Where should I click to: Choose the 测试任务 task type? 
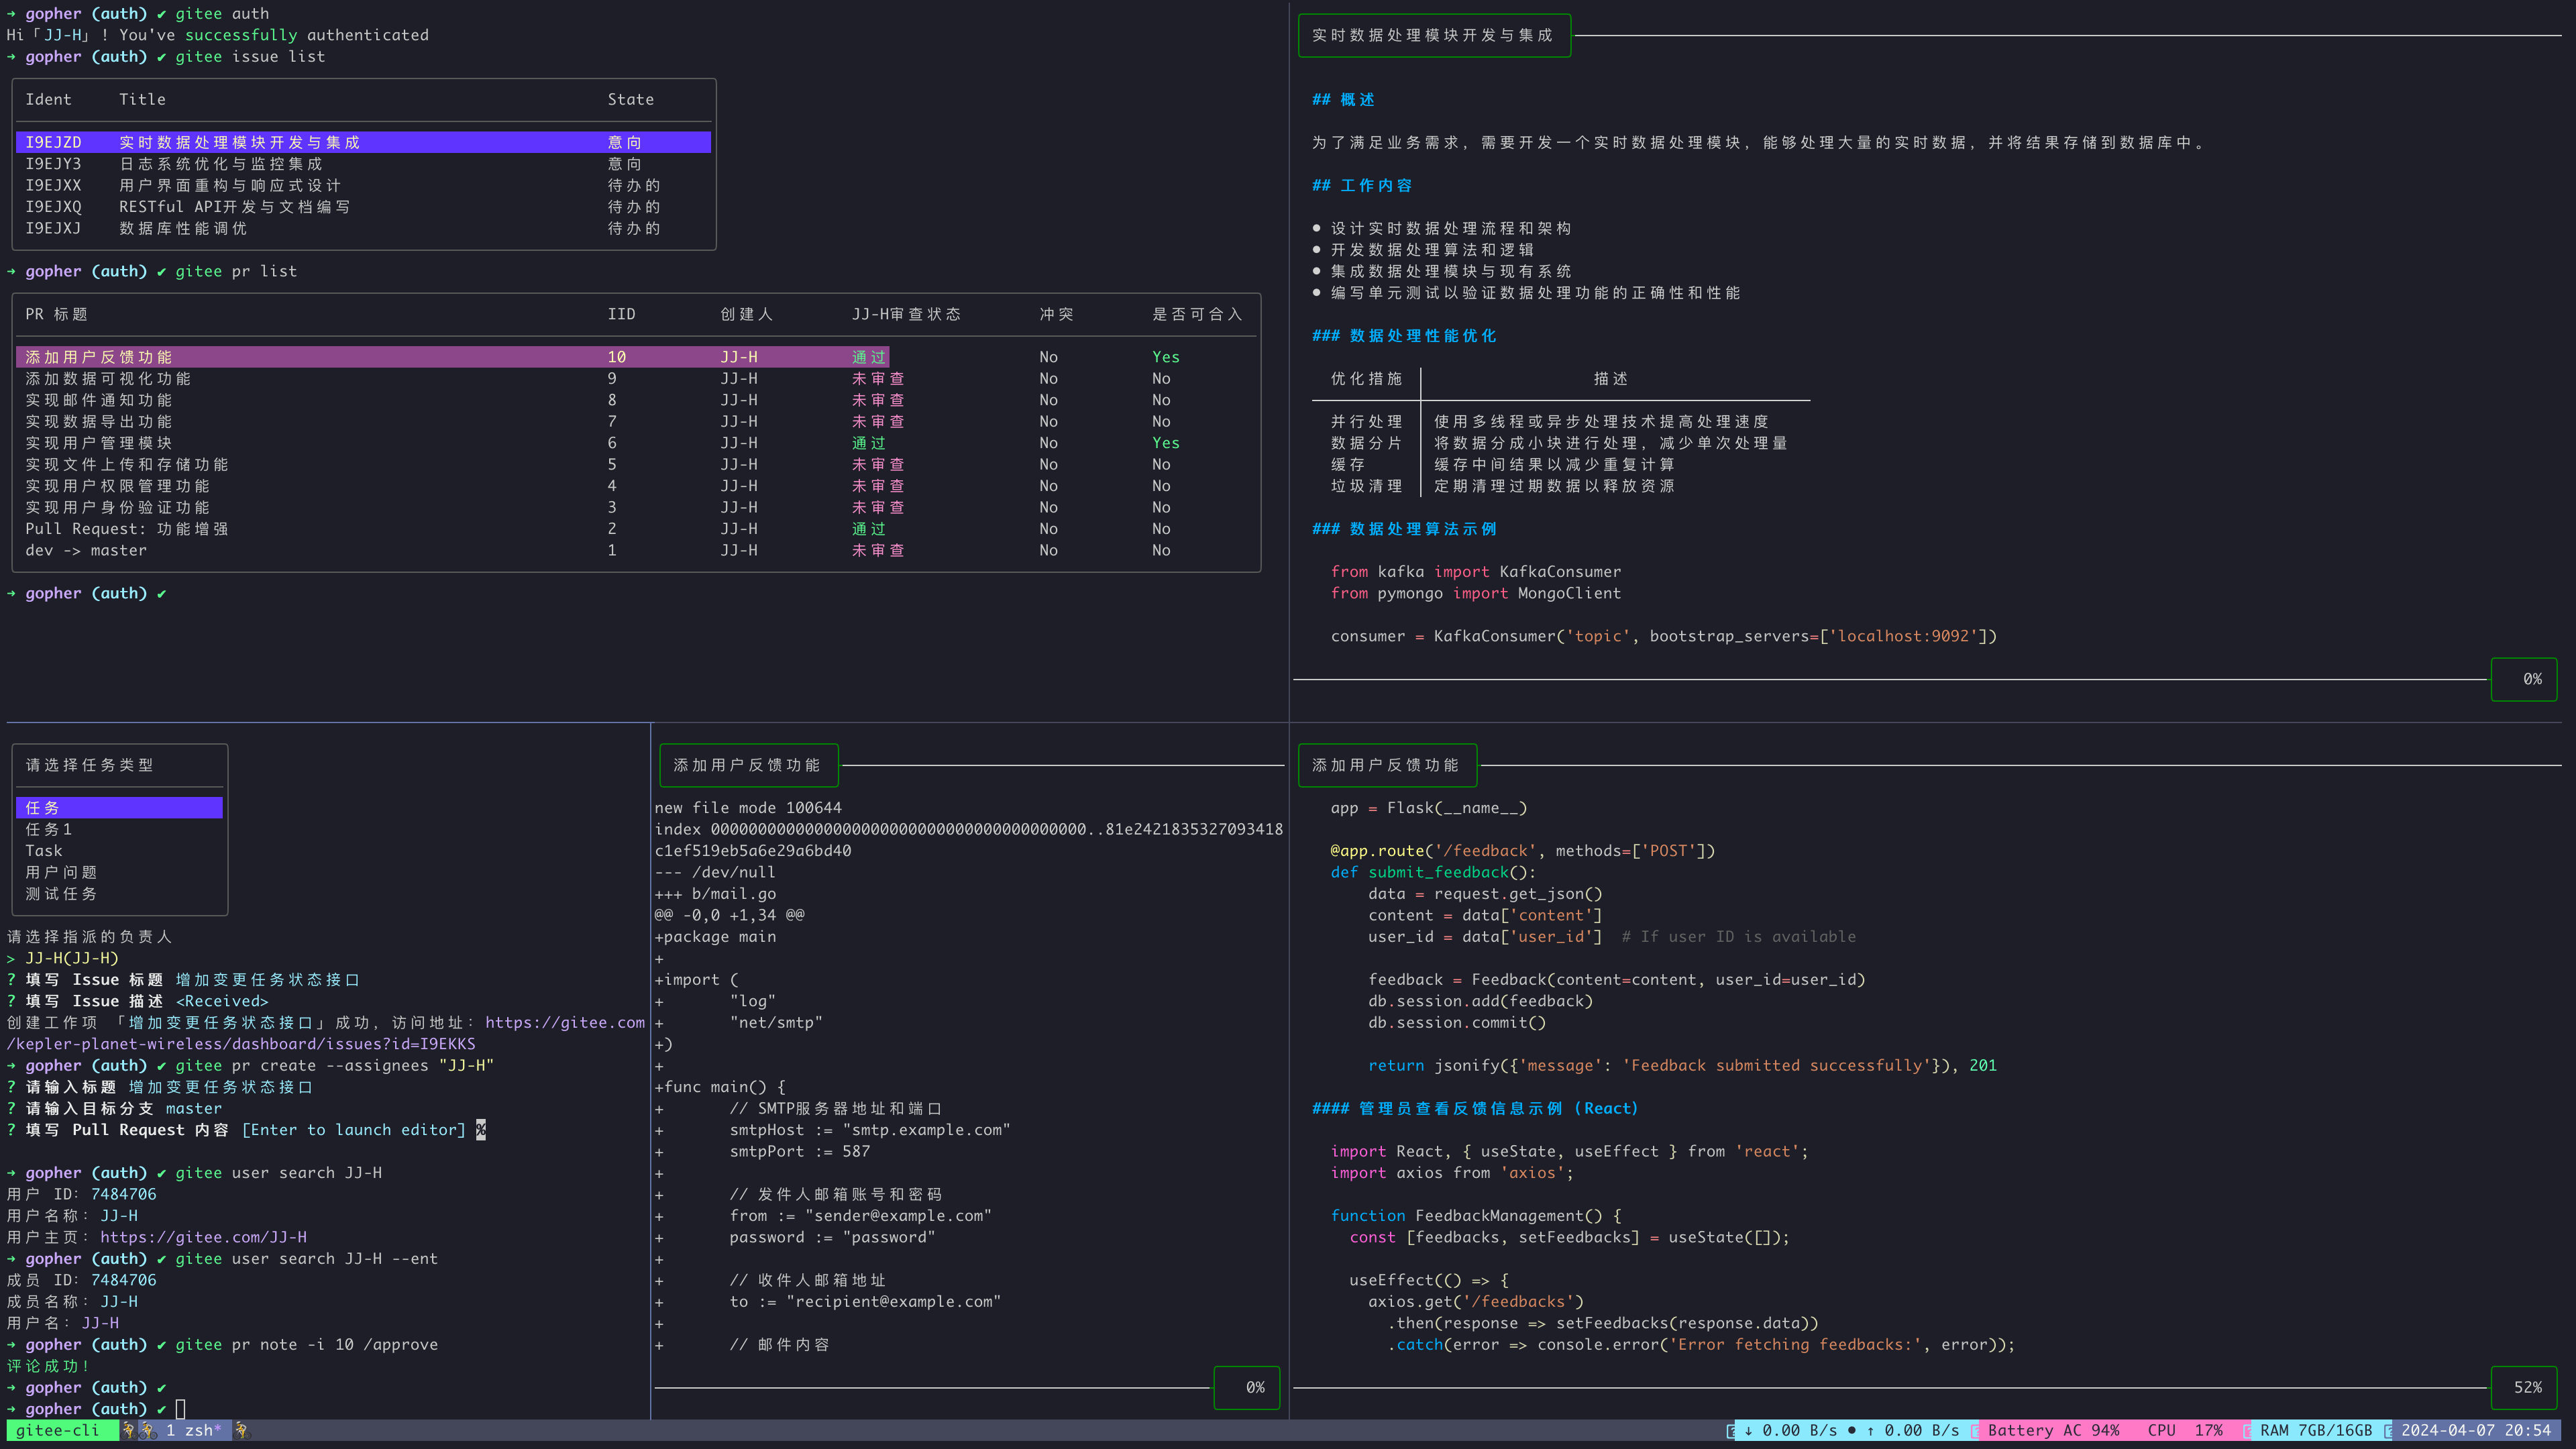[x=119, y=893]
